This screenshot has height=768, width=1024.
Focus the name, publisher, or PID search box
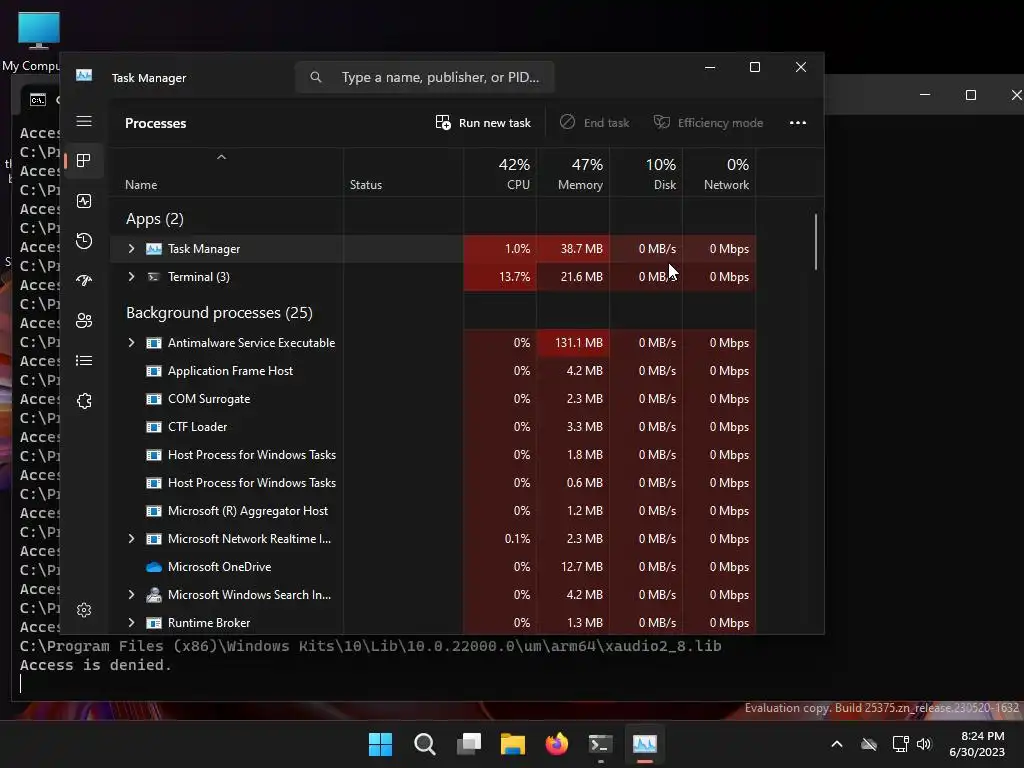click(x=424, y=77)
